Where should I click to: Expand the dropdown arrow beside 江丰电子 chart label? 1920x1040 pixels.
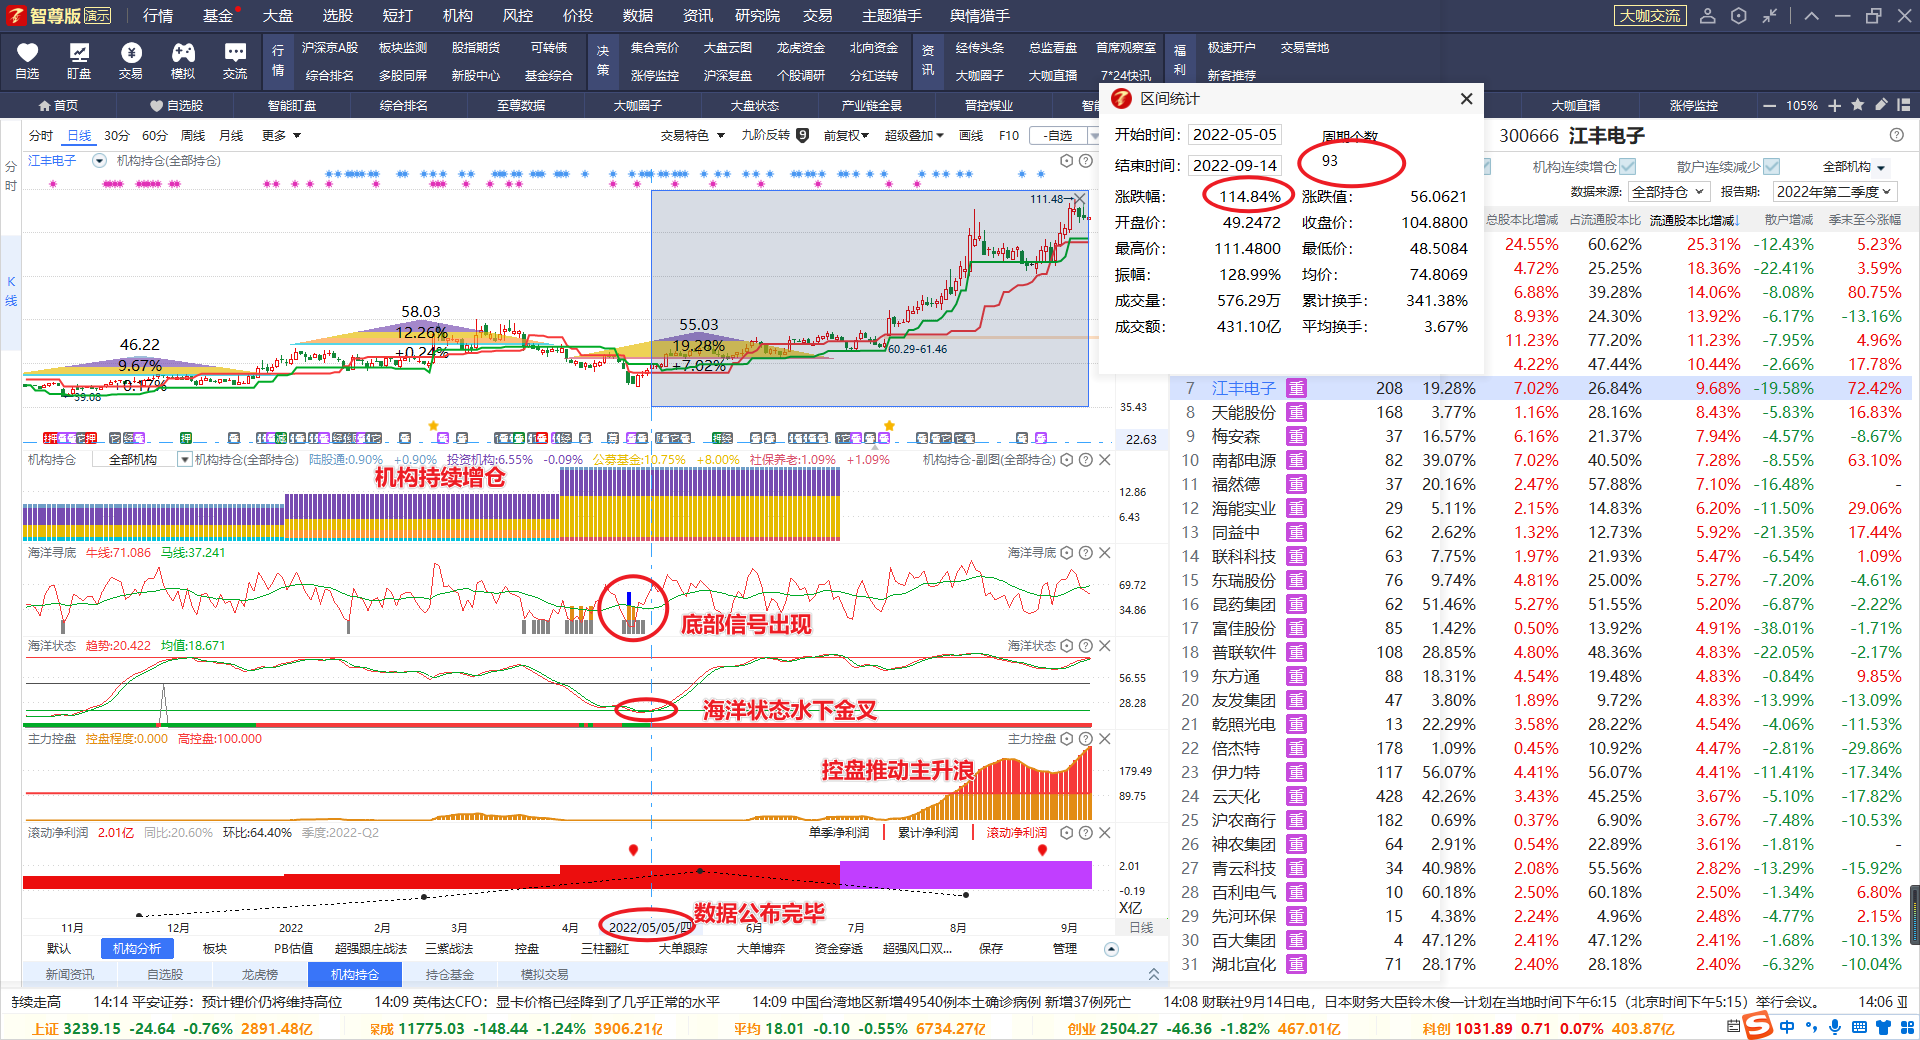(x=99, y=161)
